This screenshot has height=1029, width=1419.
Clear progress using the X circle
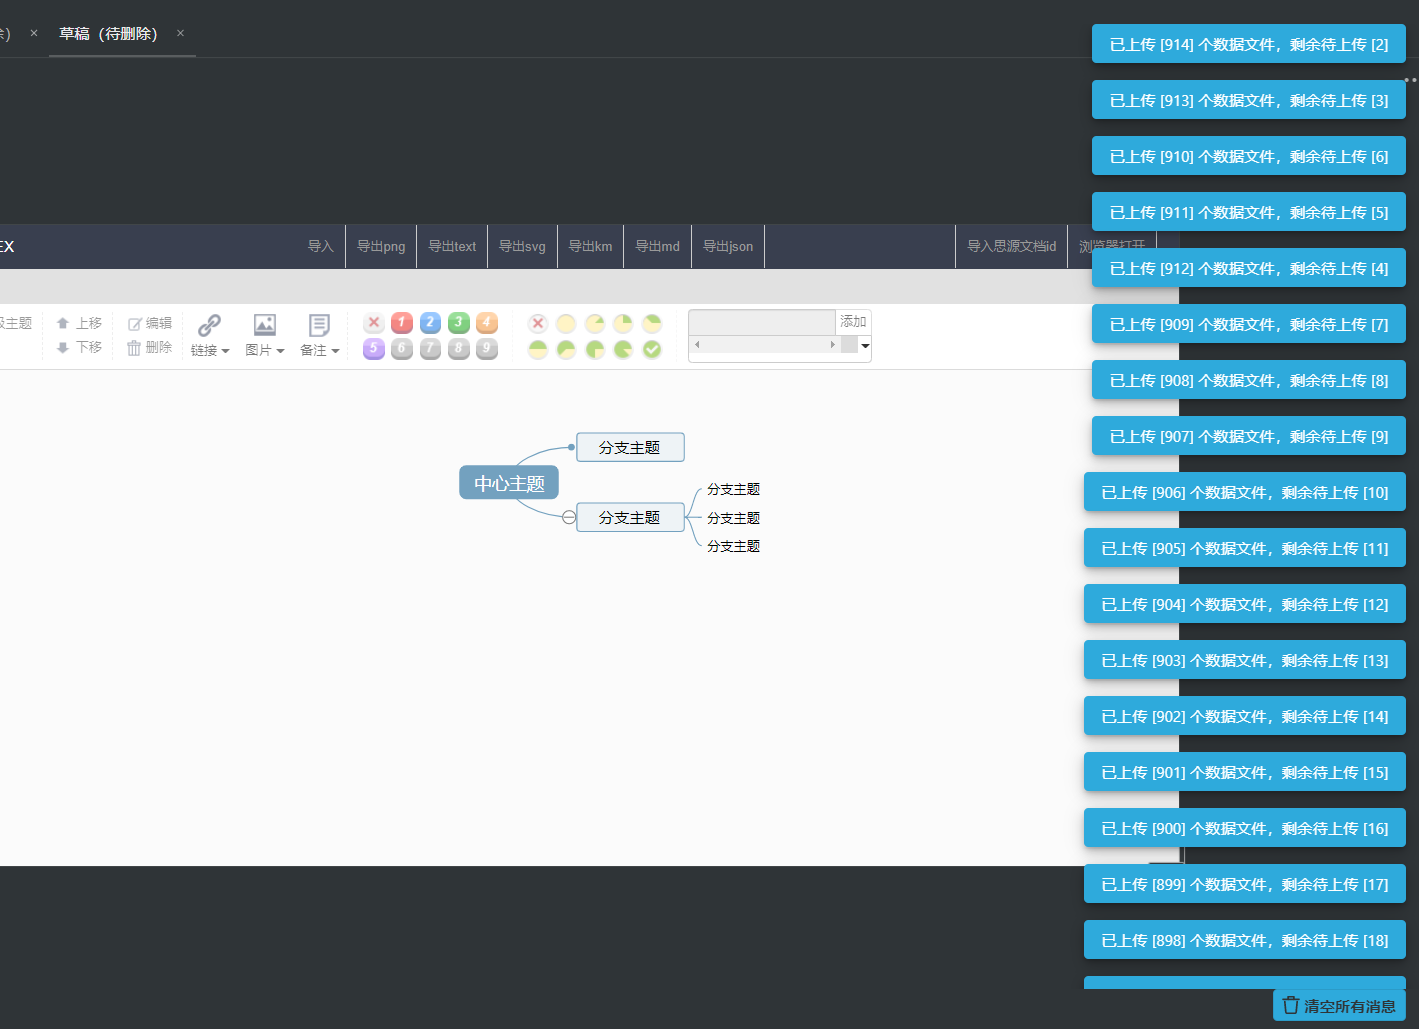538,323
